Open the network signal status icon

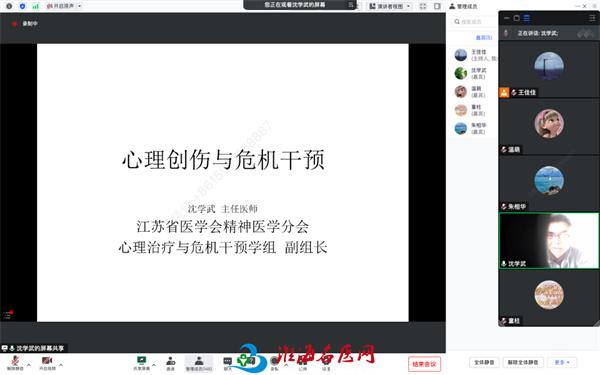click(x=35, y=6)
